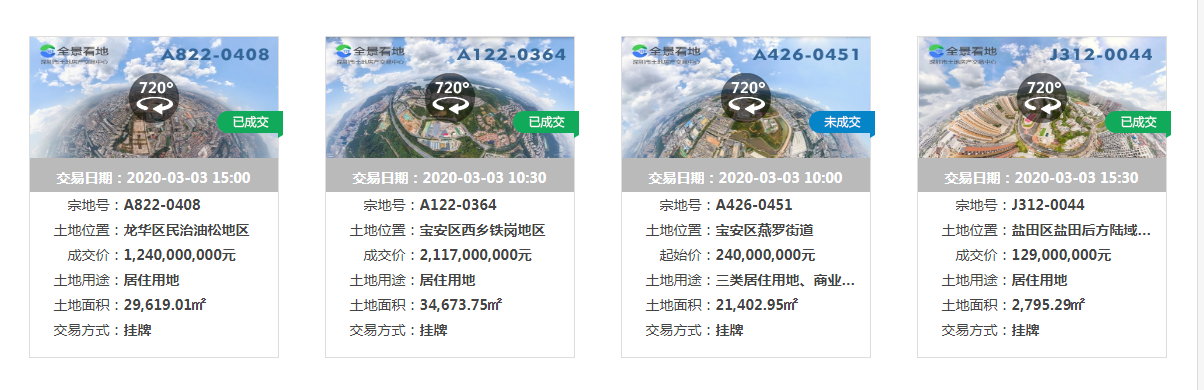
Task: Open parcel number link J312-0044
Action: click(x=1048, y=205)
